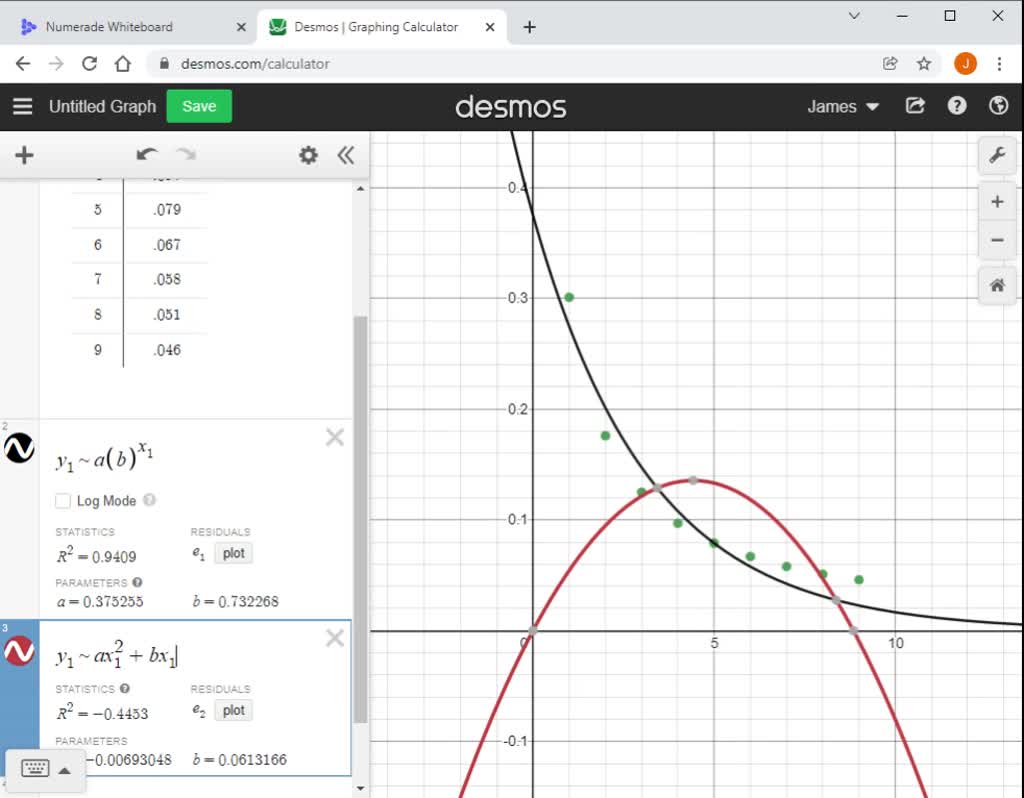Open graph settings wrench

(x=997, y=155)
